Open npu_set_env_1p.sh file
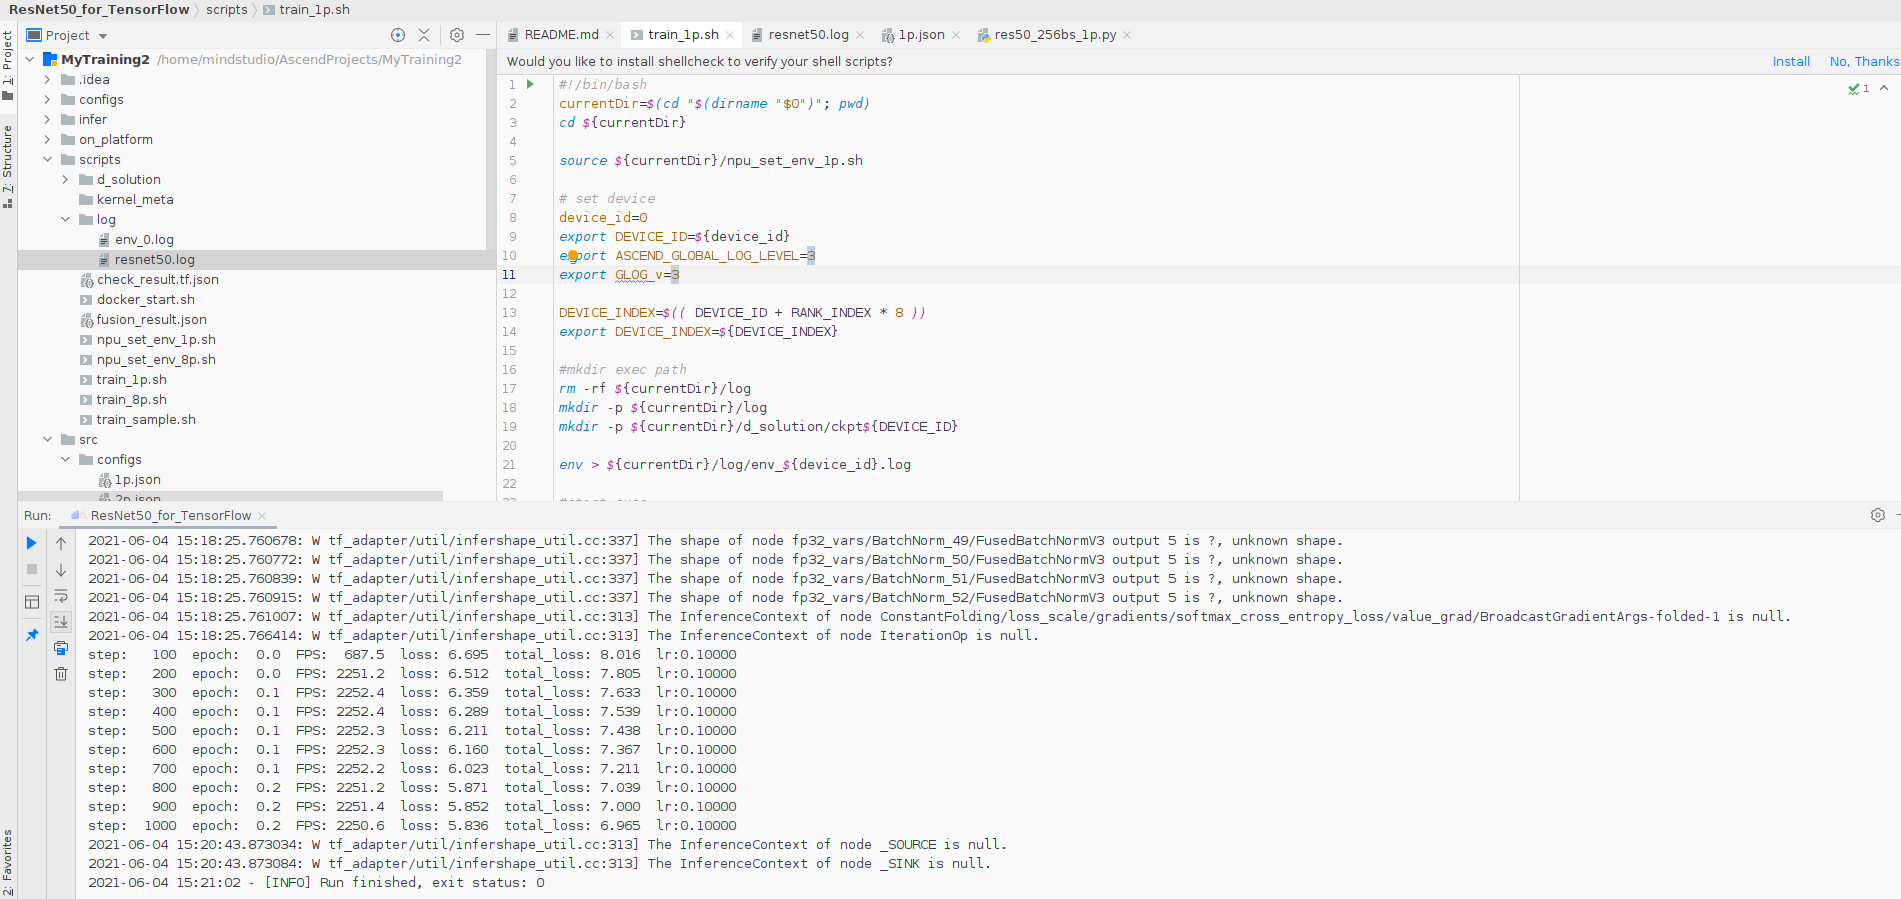Screen dimensions: 1901x899 [156, 340]
